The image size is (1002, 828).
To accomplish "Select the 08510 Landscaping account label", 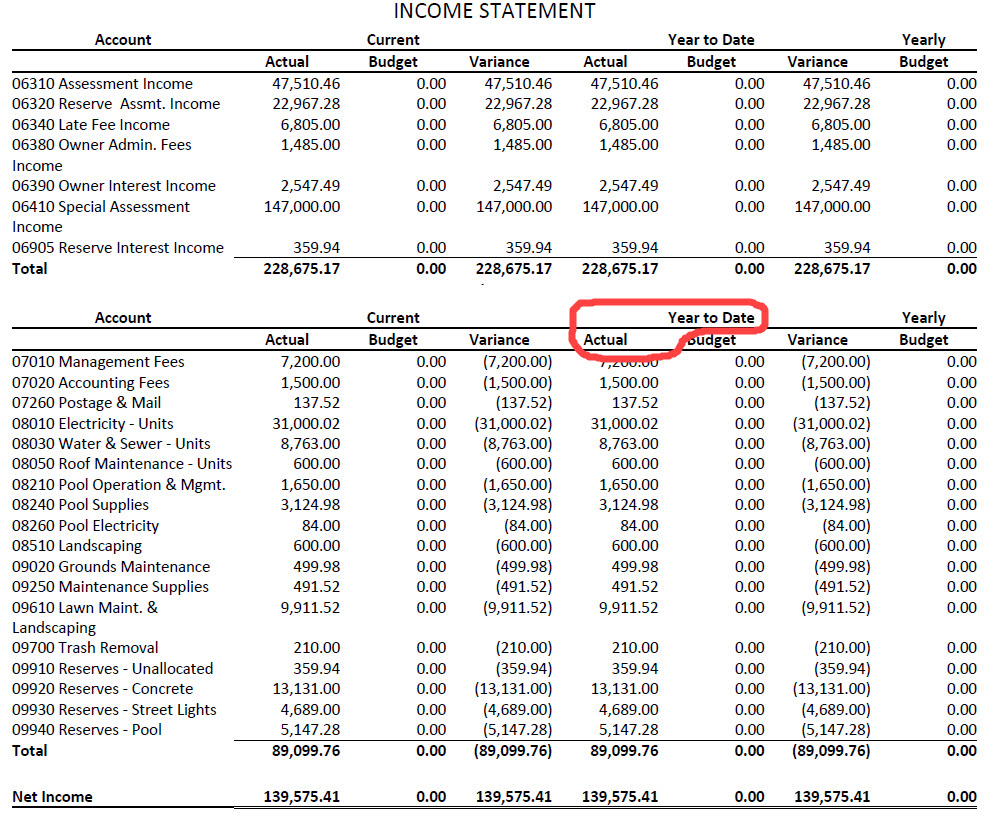I will click(77, 546).
